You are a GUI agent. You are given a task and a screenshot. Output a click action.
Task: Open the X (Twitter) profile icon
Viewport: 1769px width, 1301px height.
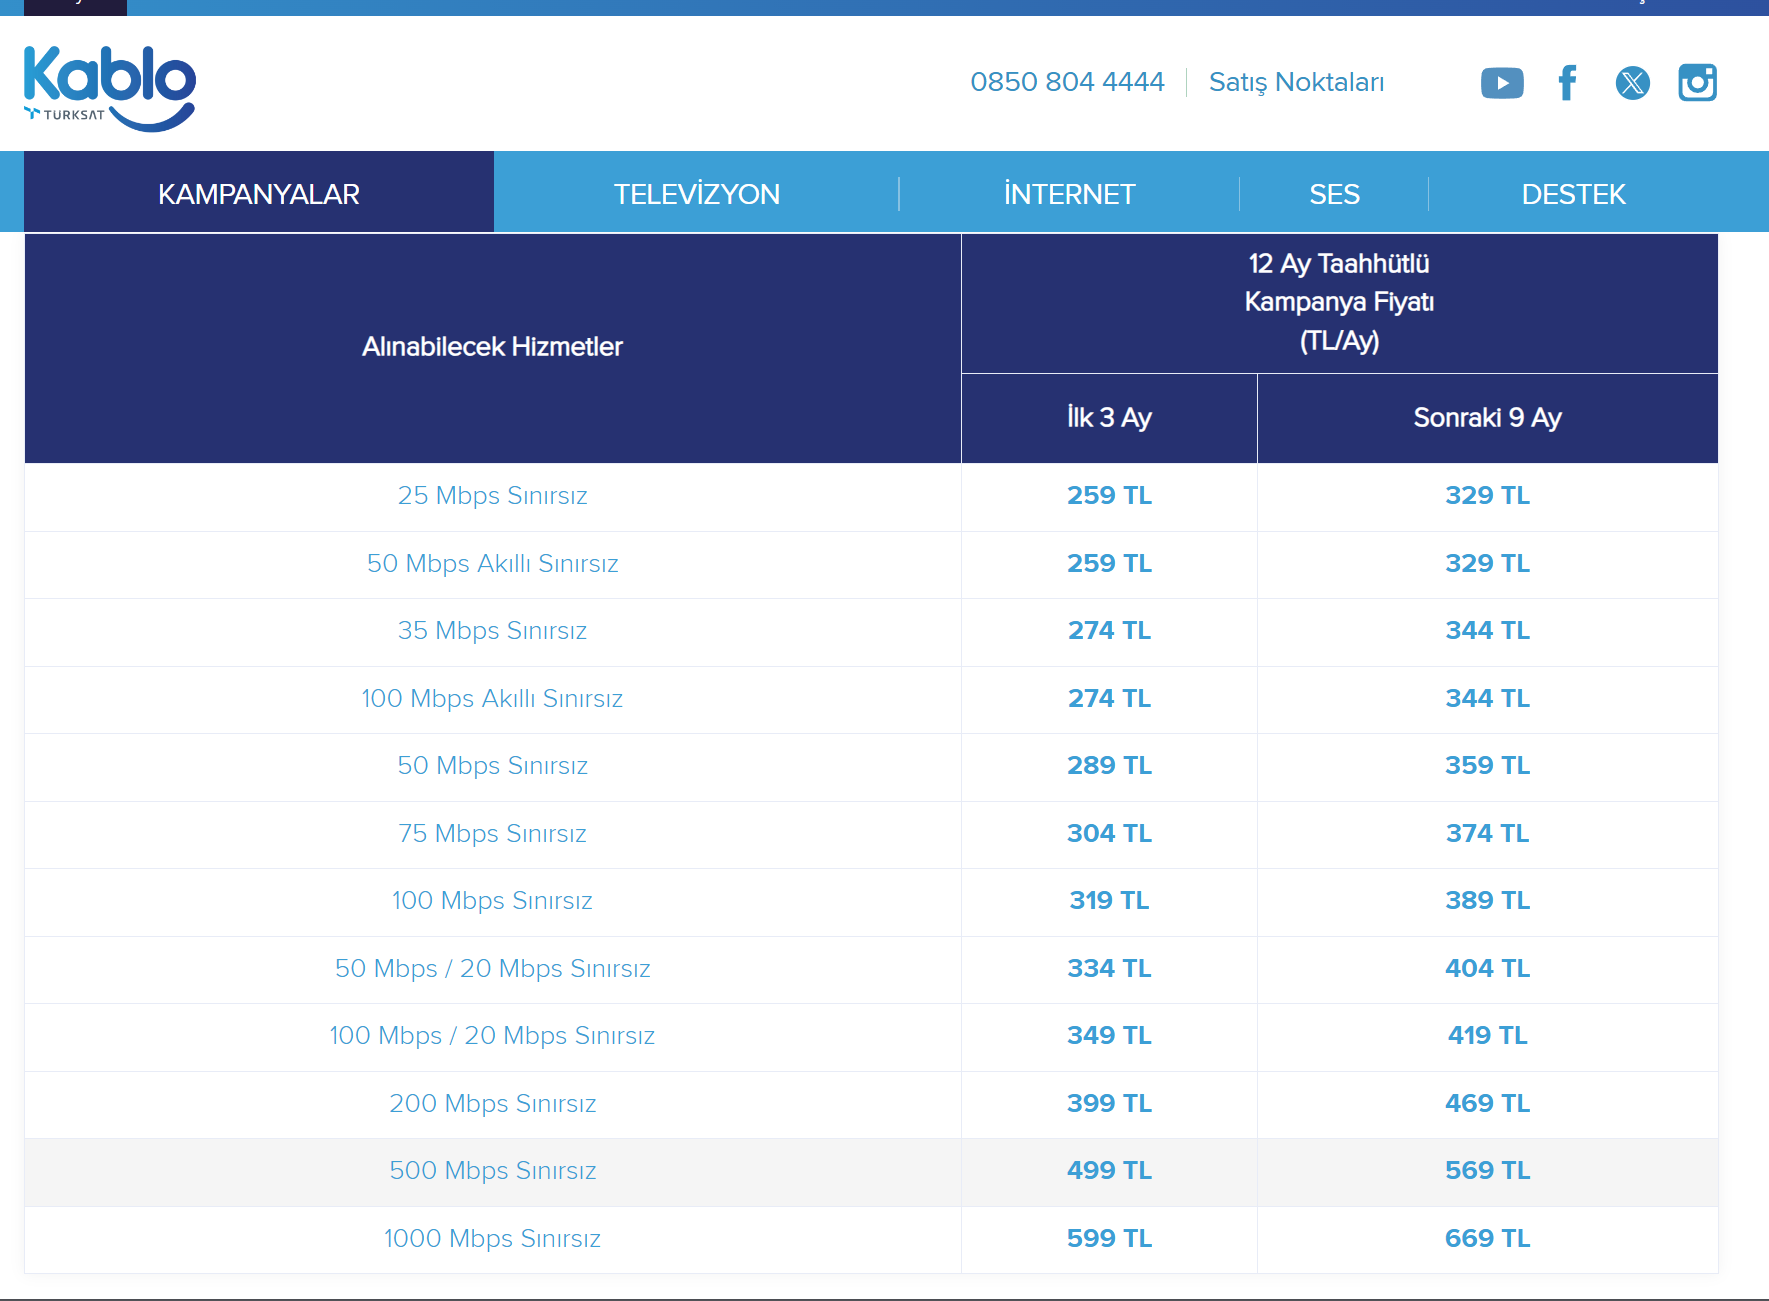pyautogui.click(x=1632, y=83)
